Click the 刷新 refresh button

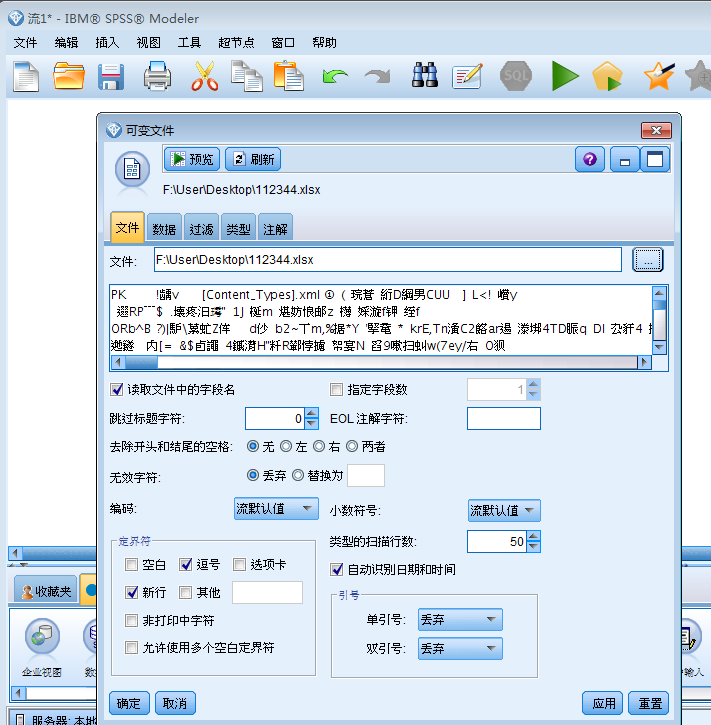click(253, 160)
